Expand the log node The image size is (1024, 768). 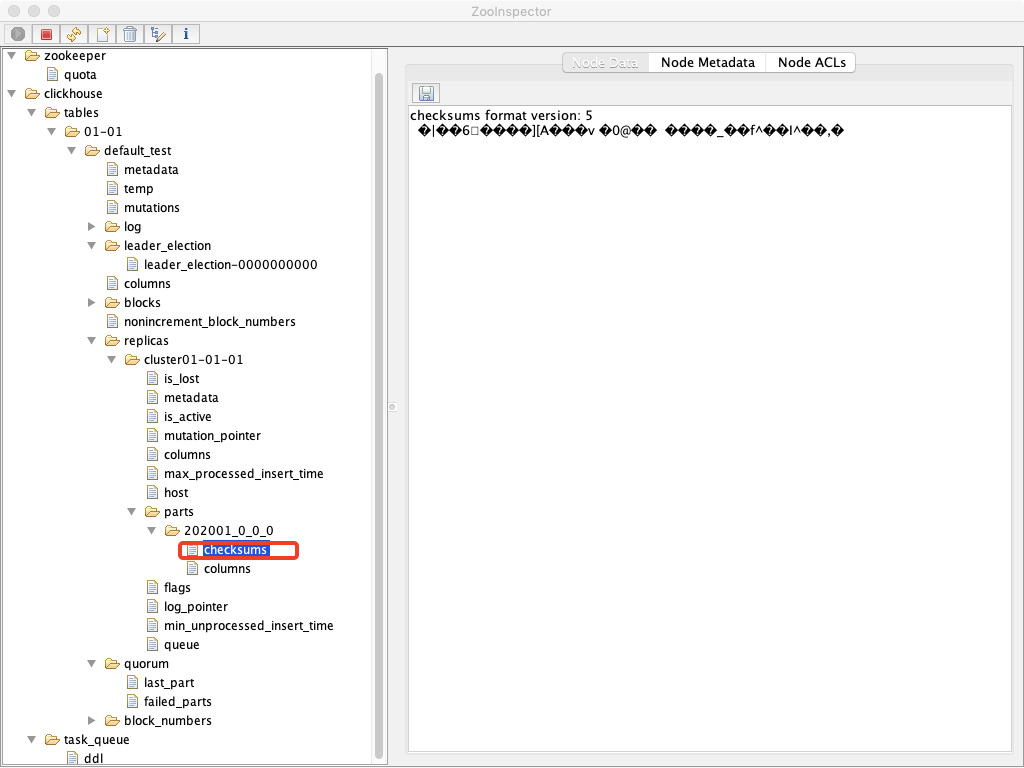(x=91, y=226)
